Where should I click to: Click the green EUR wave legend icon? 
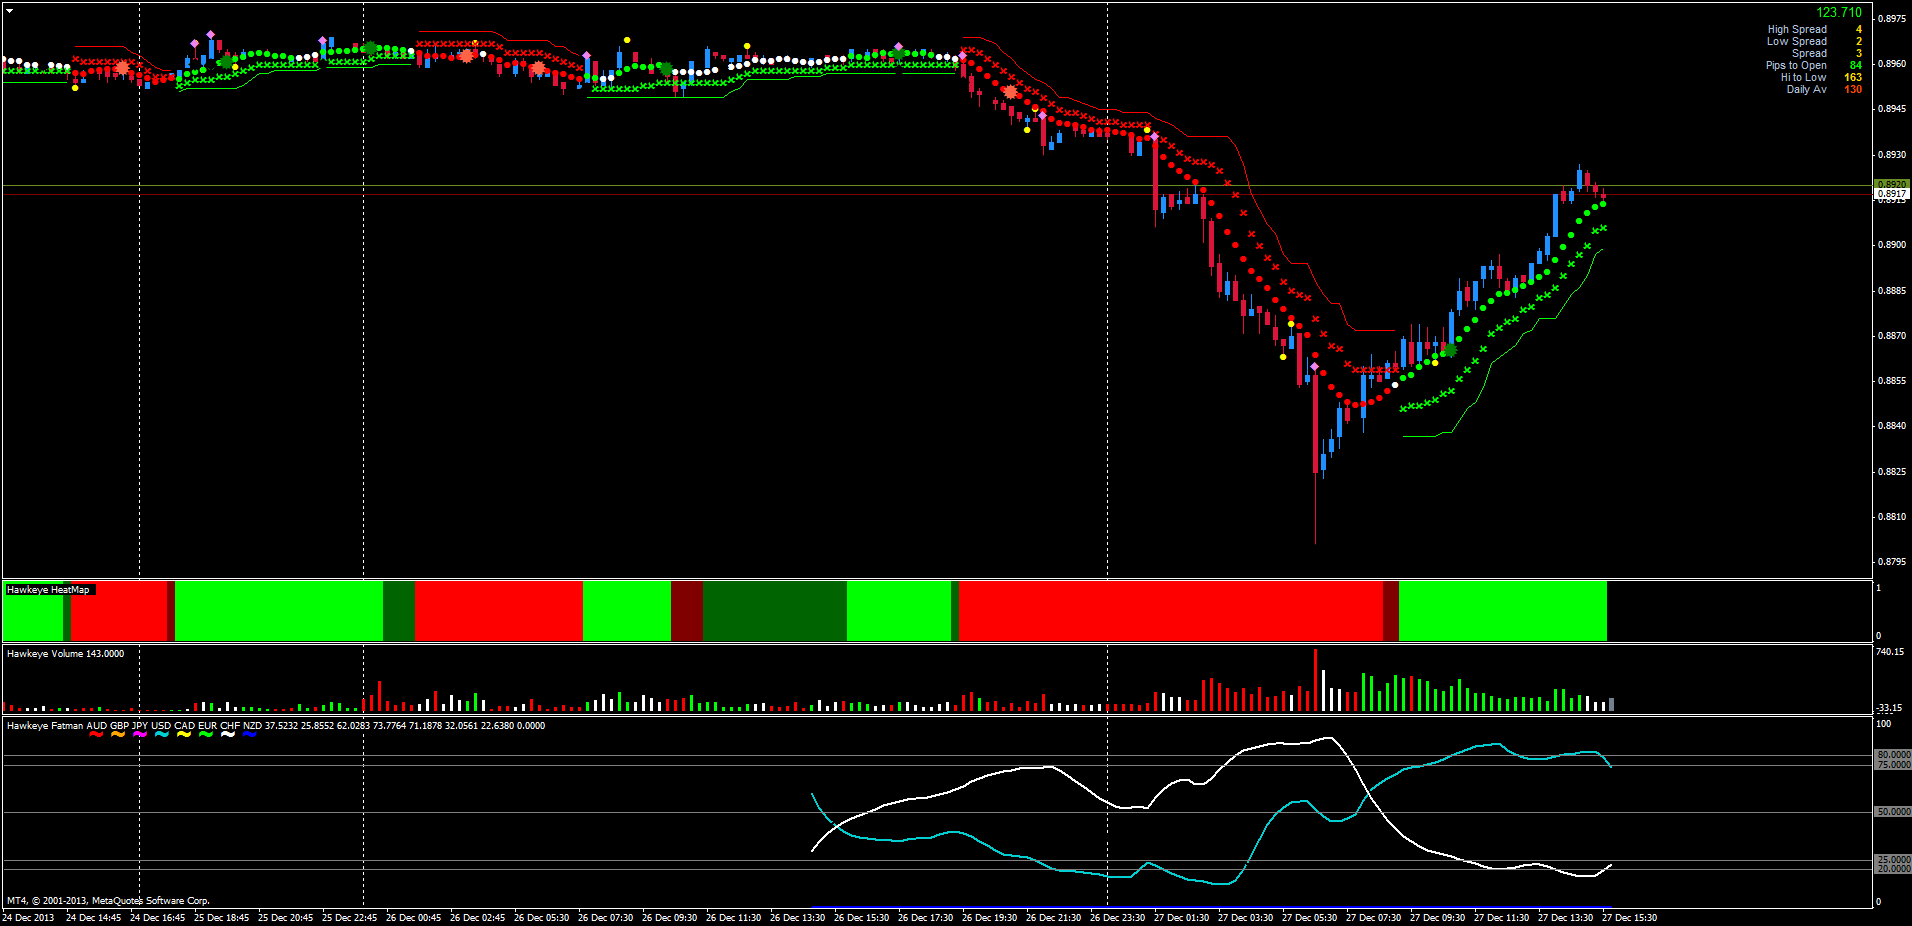[x=206, y=735]
